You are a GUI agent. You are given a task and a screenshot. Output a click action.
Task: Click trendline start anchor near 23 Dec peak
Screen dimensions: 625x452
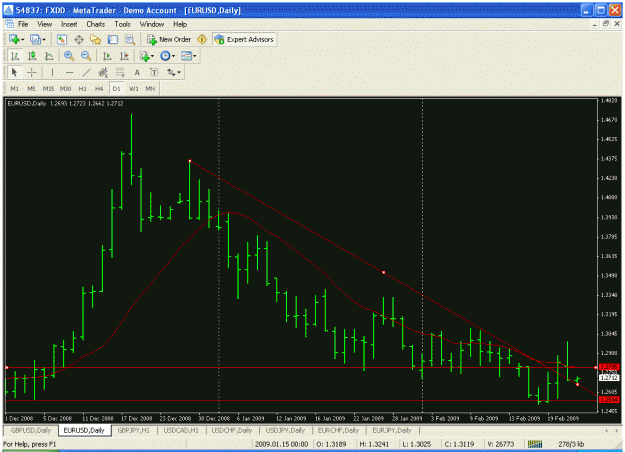(190, 161)
